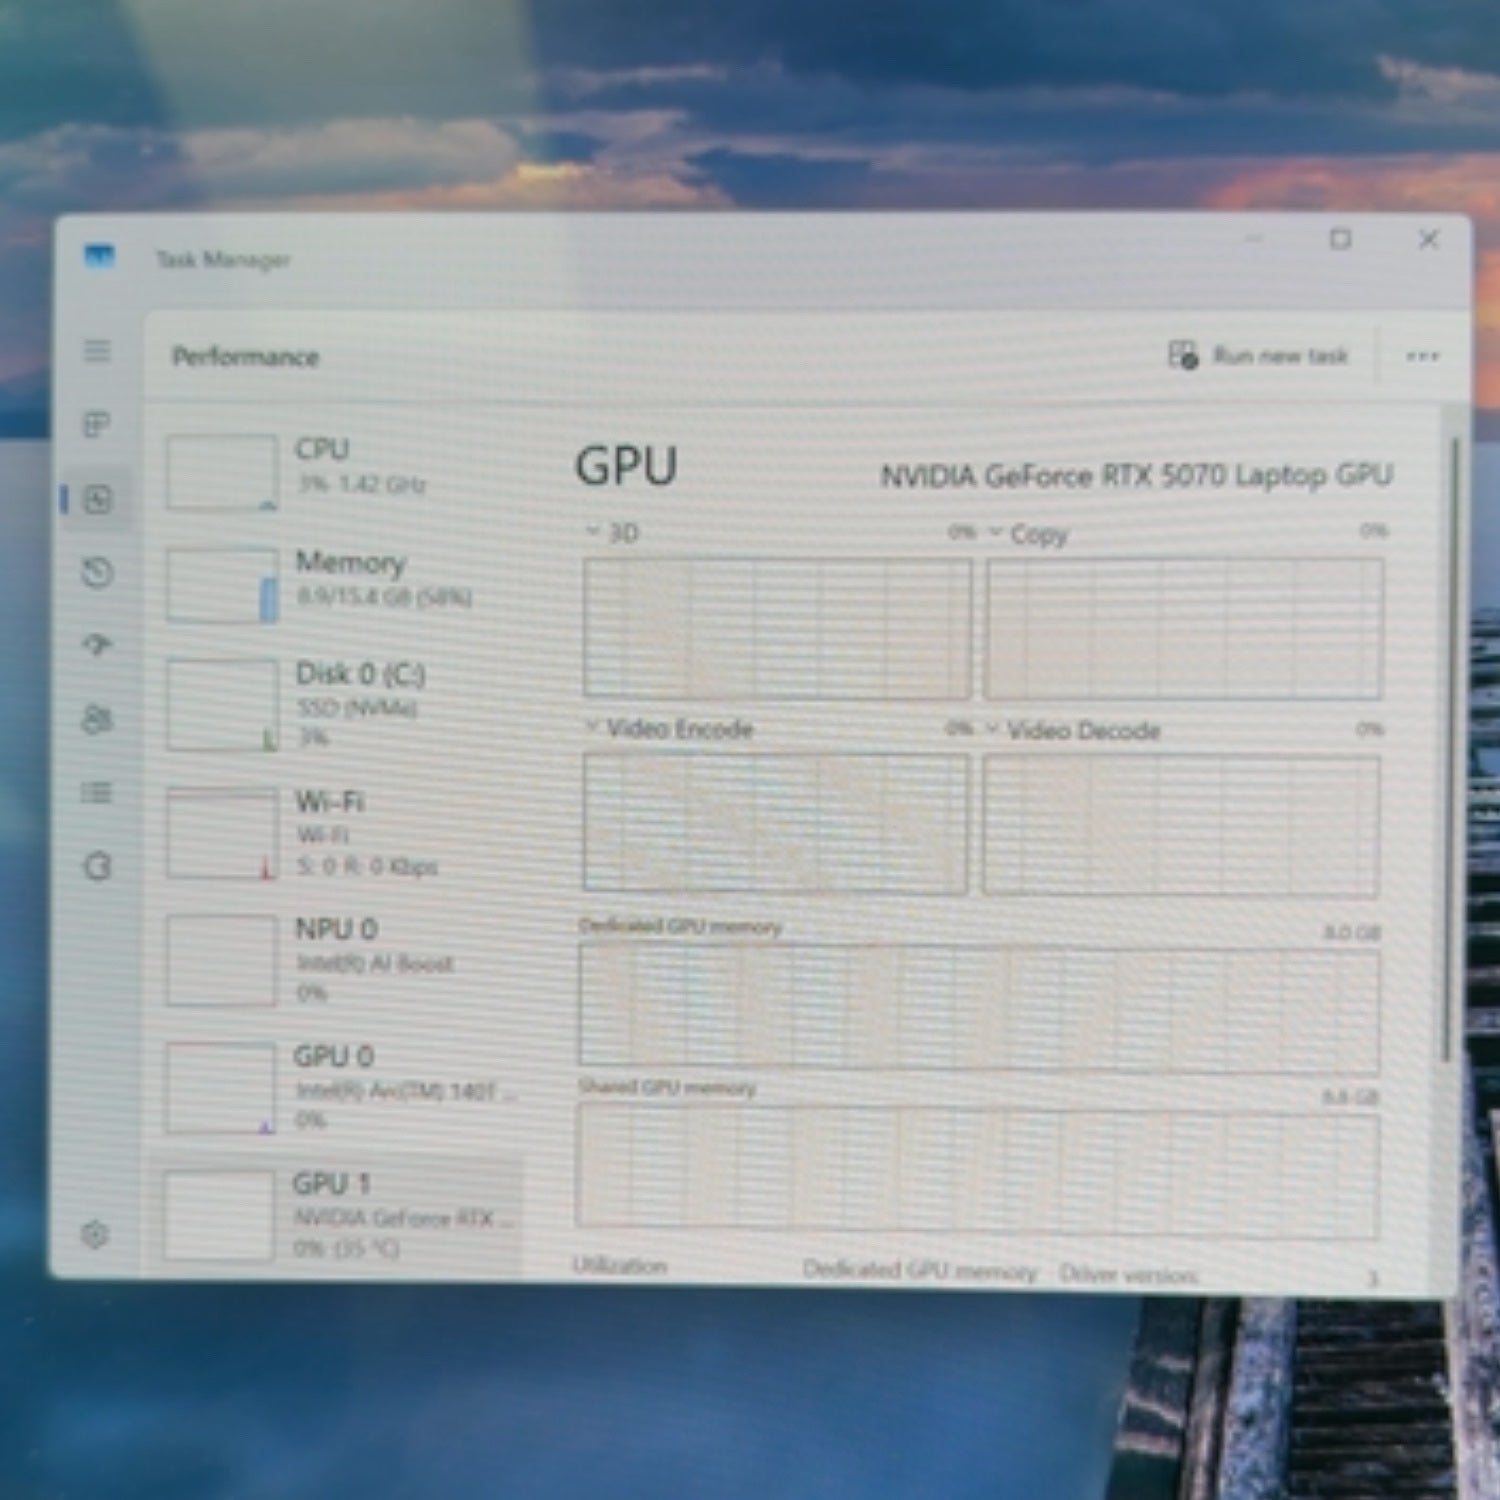Open the Task Manager navigation hamburger menu
This screenshot has height=1500, width=1500.
click(97, 351)
